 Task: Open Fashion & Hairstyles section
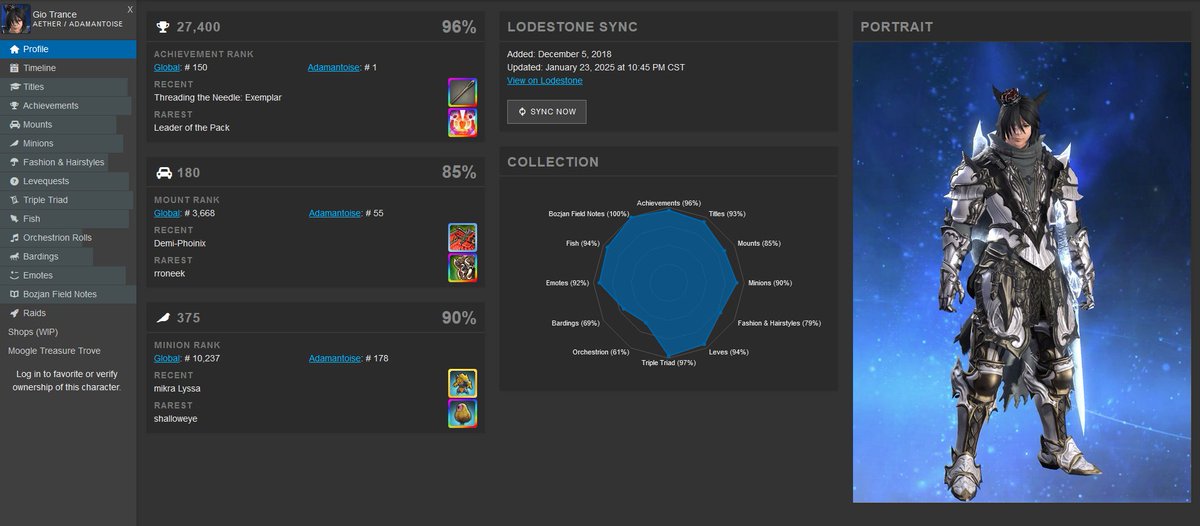[68, 162]
